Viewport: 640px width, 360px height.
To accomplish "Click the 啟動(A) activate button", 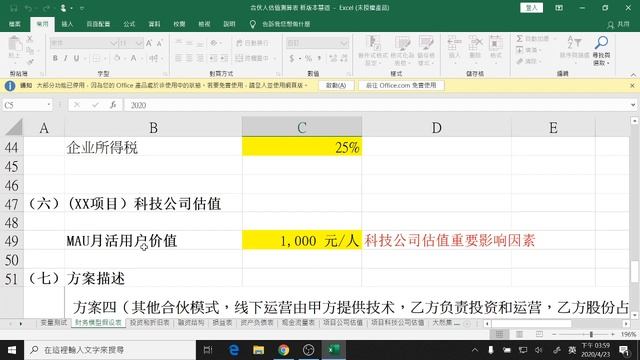I will tap(336, 85).
